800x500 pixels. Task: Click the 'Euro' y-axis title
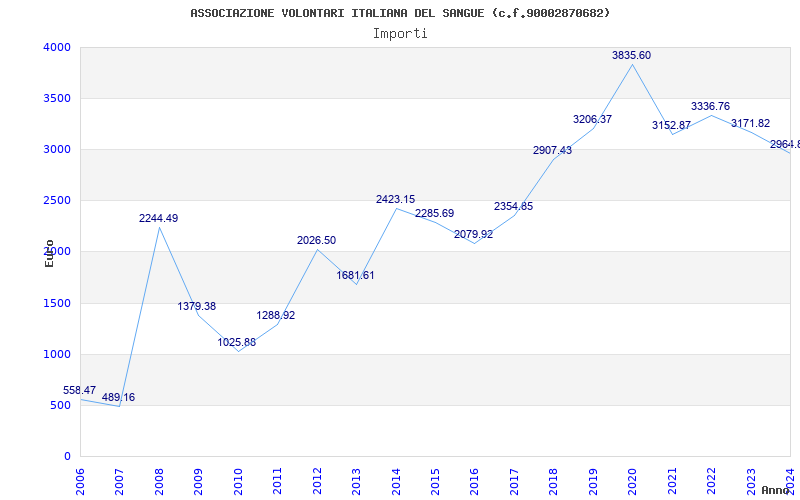pyautogui.click(x=49, y=253)
